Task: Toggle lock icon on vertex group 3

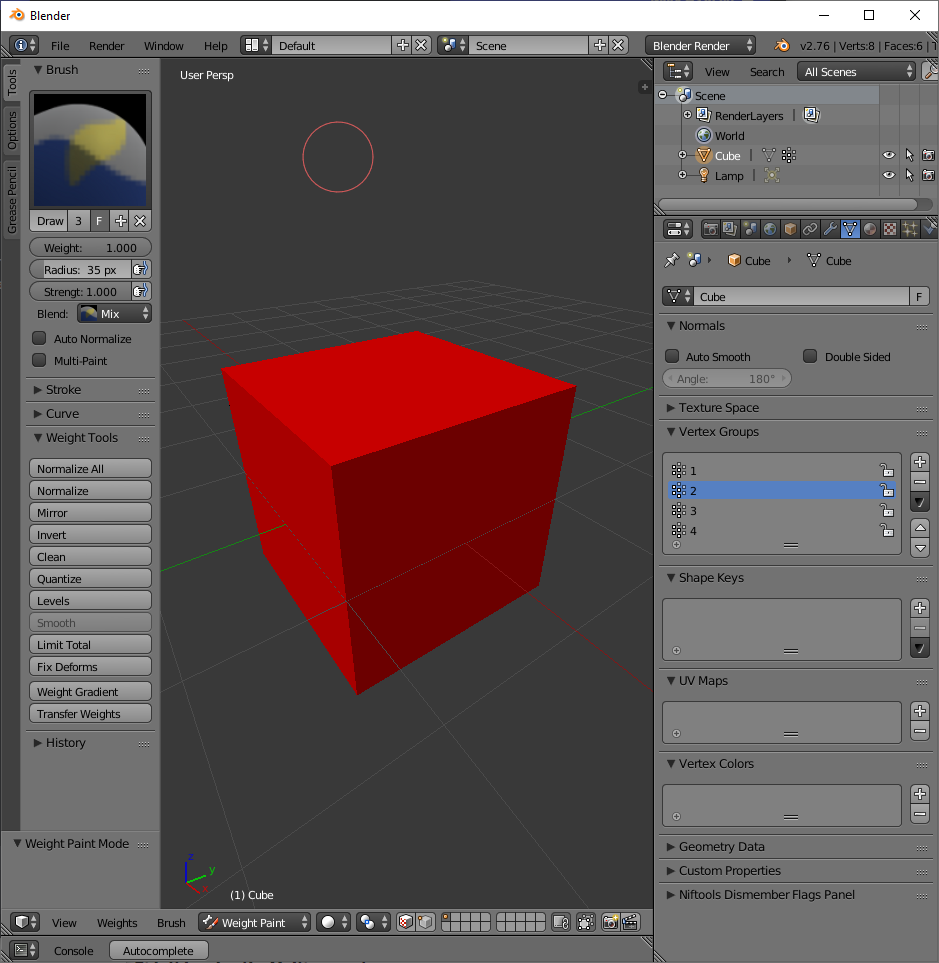Action: pyautogui.click(x=886, y=510)
